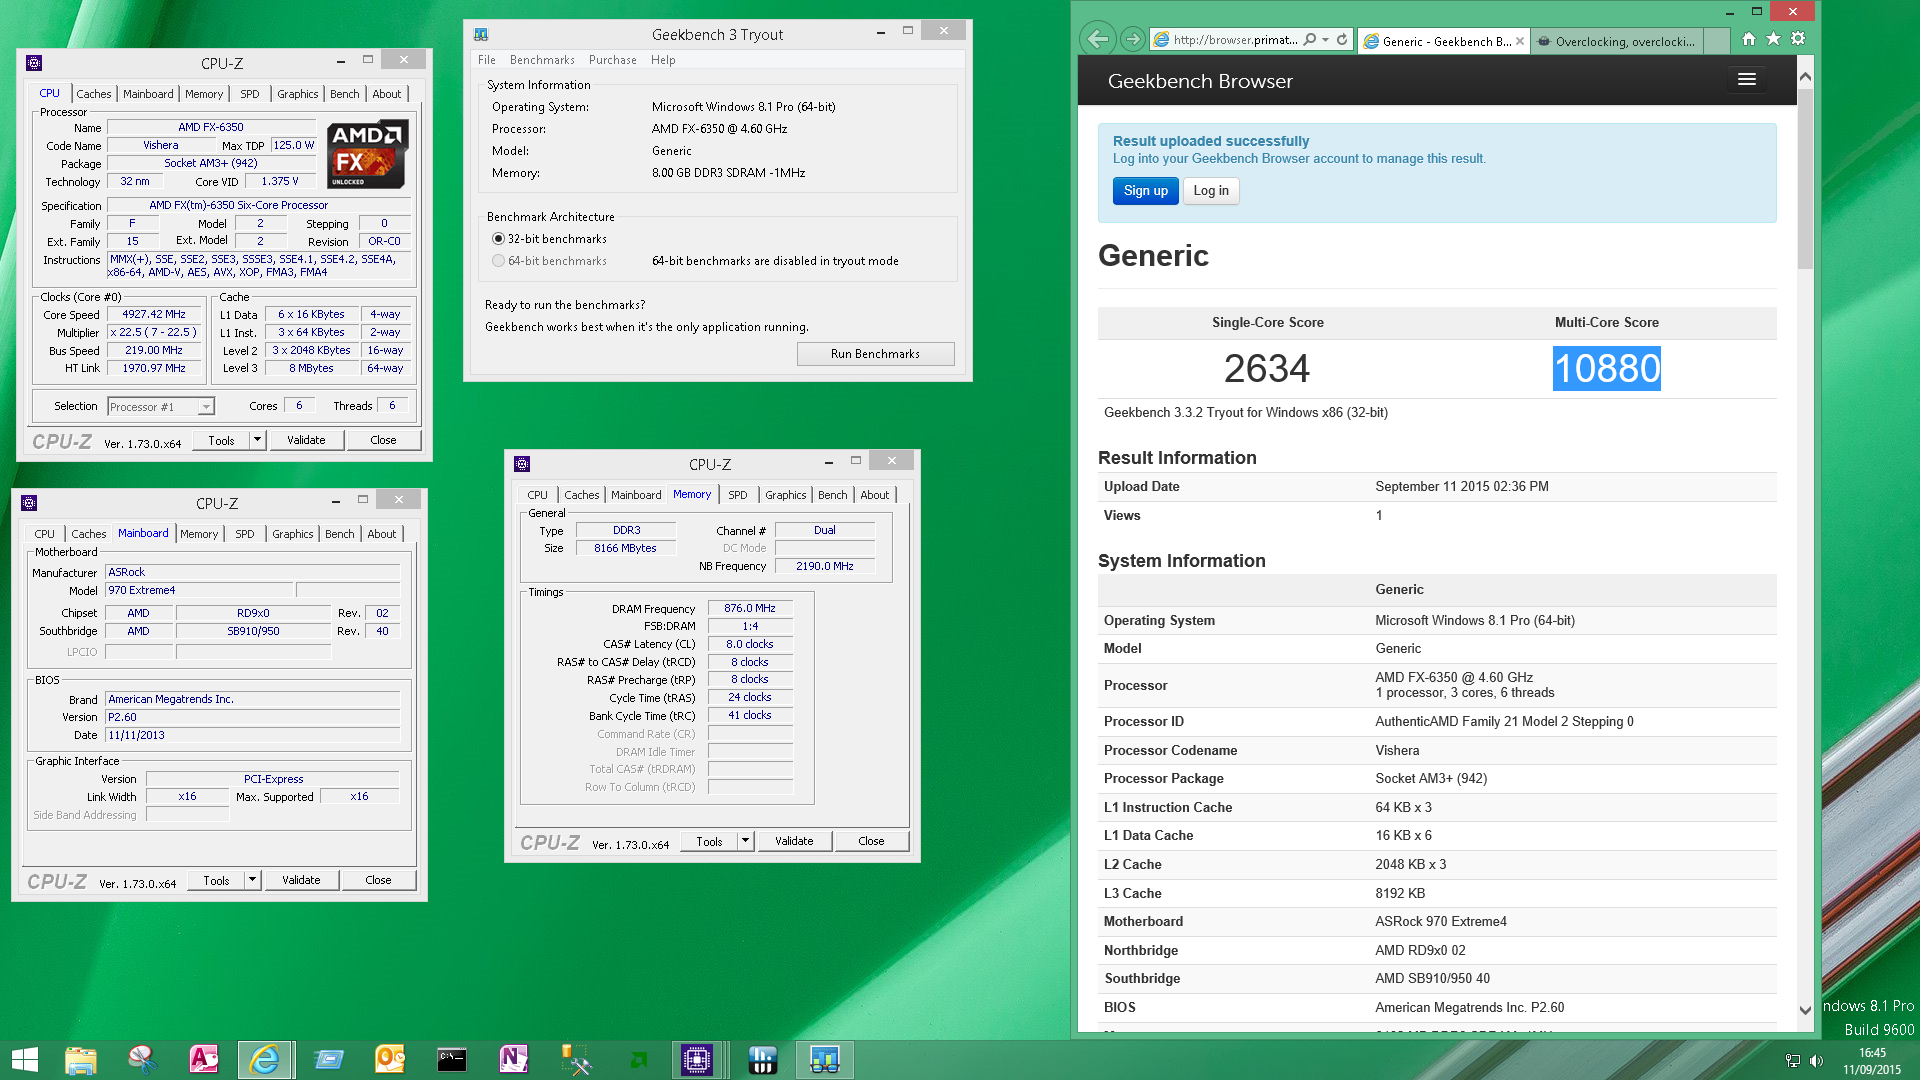Open Graphics tab in CPU-Z Mainboard window

click(x=293, y=534)
